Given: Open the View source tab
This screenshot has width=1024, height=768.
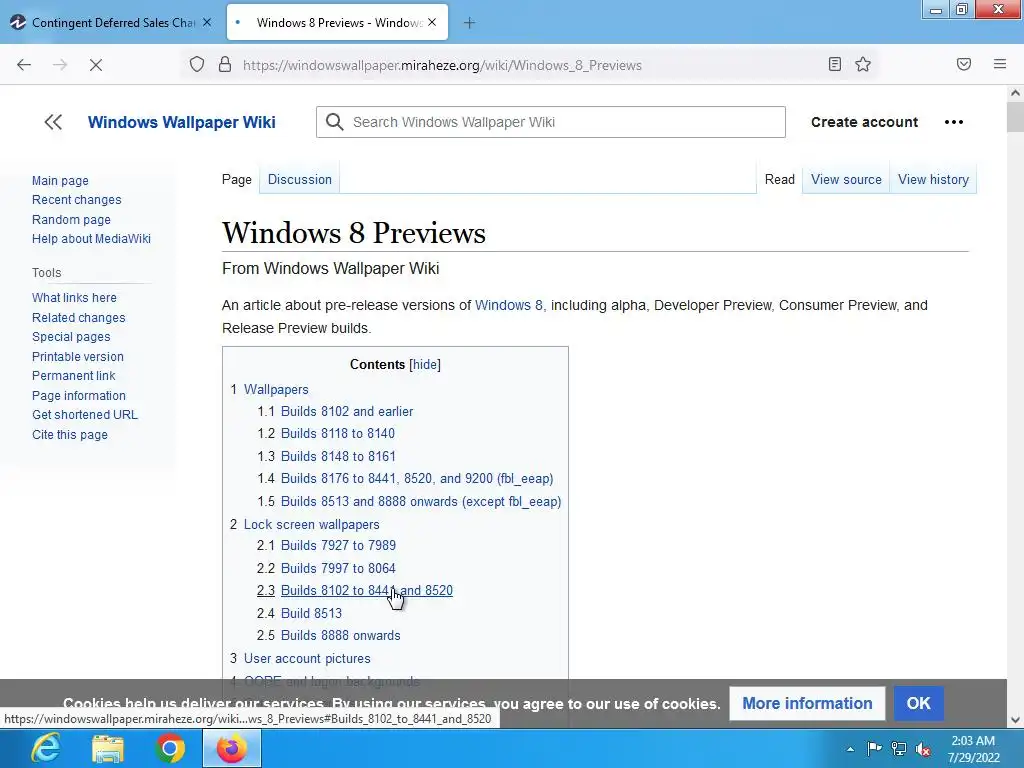Looking at the screenshot, I should click(x=846, y=180).
